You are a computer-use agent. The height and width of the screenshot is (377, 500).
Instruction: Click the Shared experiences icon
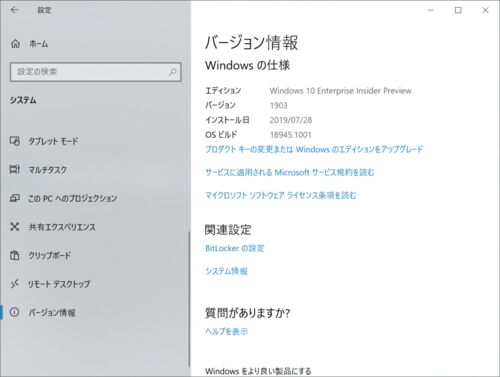[15, 227]
